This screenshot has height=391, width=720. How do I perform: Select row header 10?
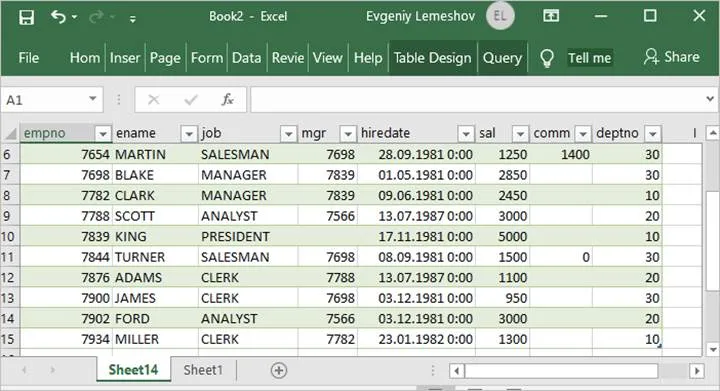[x=9, y=236]
